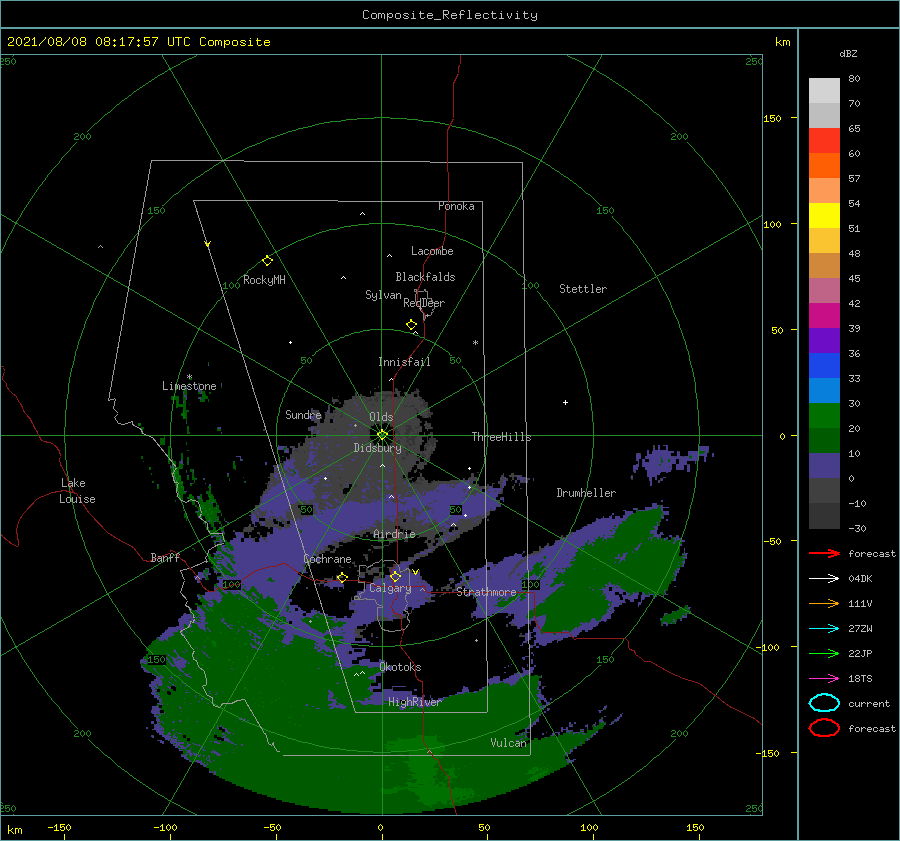Click the white plus marker east of ThreeHills
This screenshot has height=841, width=900.
(565, 402)
